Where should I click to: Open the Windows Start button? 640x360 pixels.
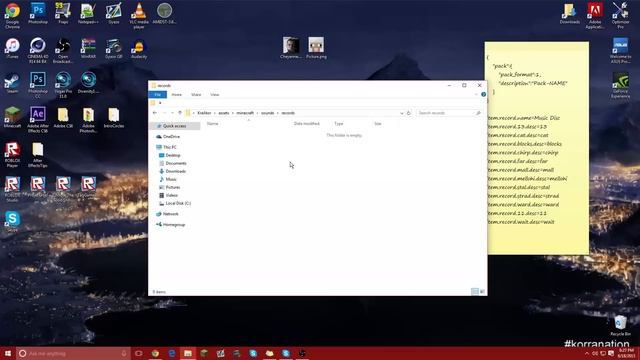pos(8,353)
